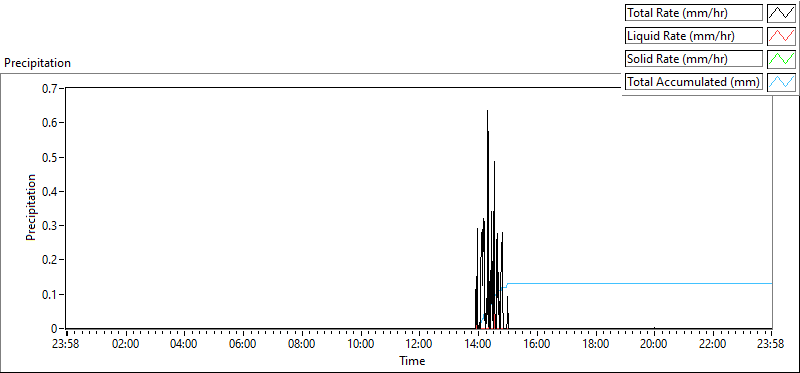Select the Total Accumulated (mm) legend label
800x373 pixels.
point(694,82)
